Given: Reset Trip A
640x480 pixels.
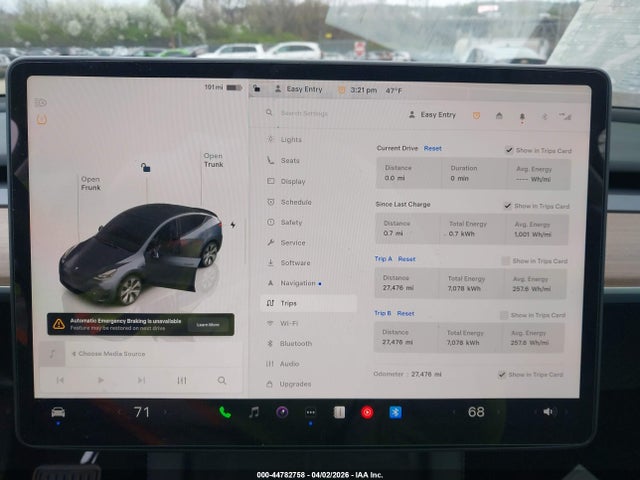Looking at the screenshot, I should pos(407,259).
